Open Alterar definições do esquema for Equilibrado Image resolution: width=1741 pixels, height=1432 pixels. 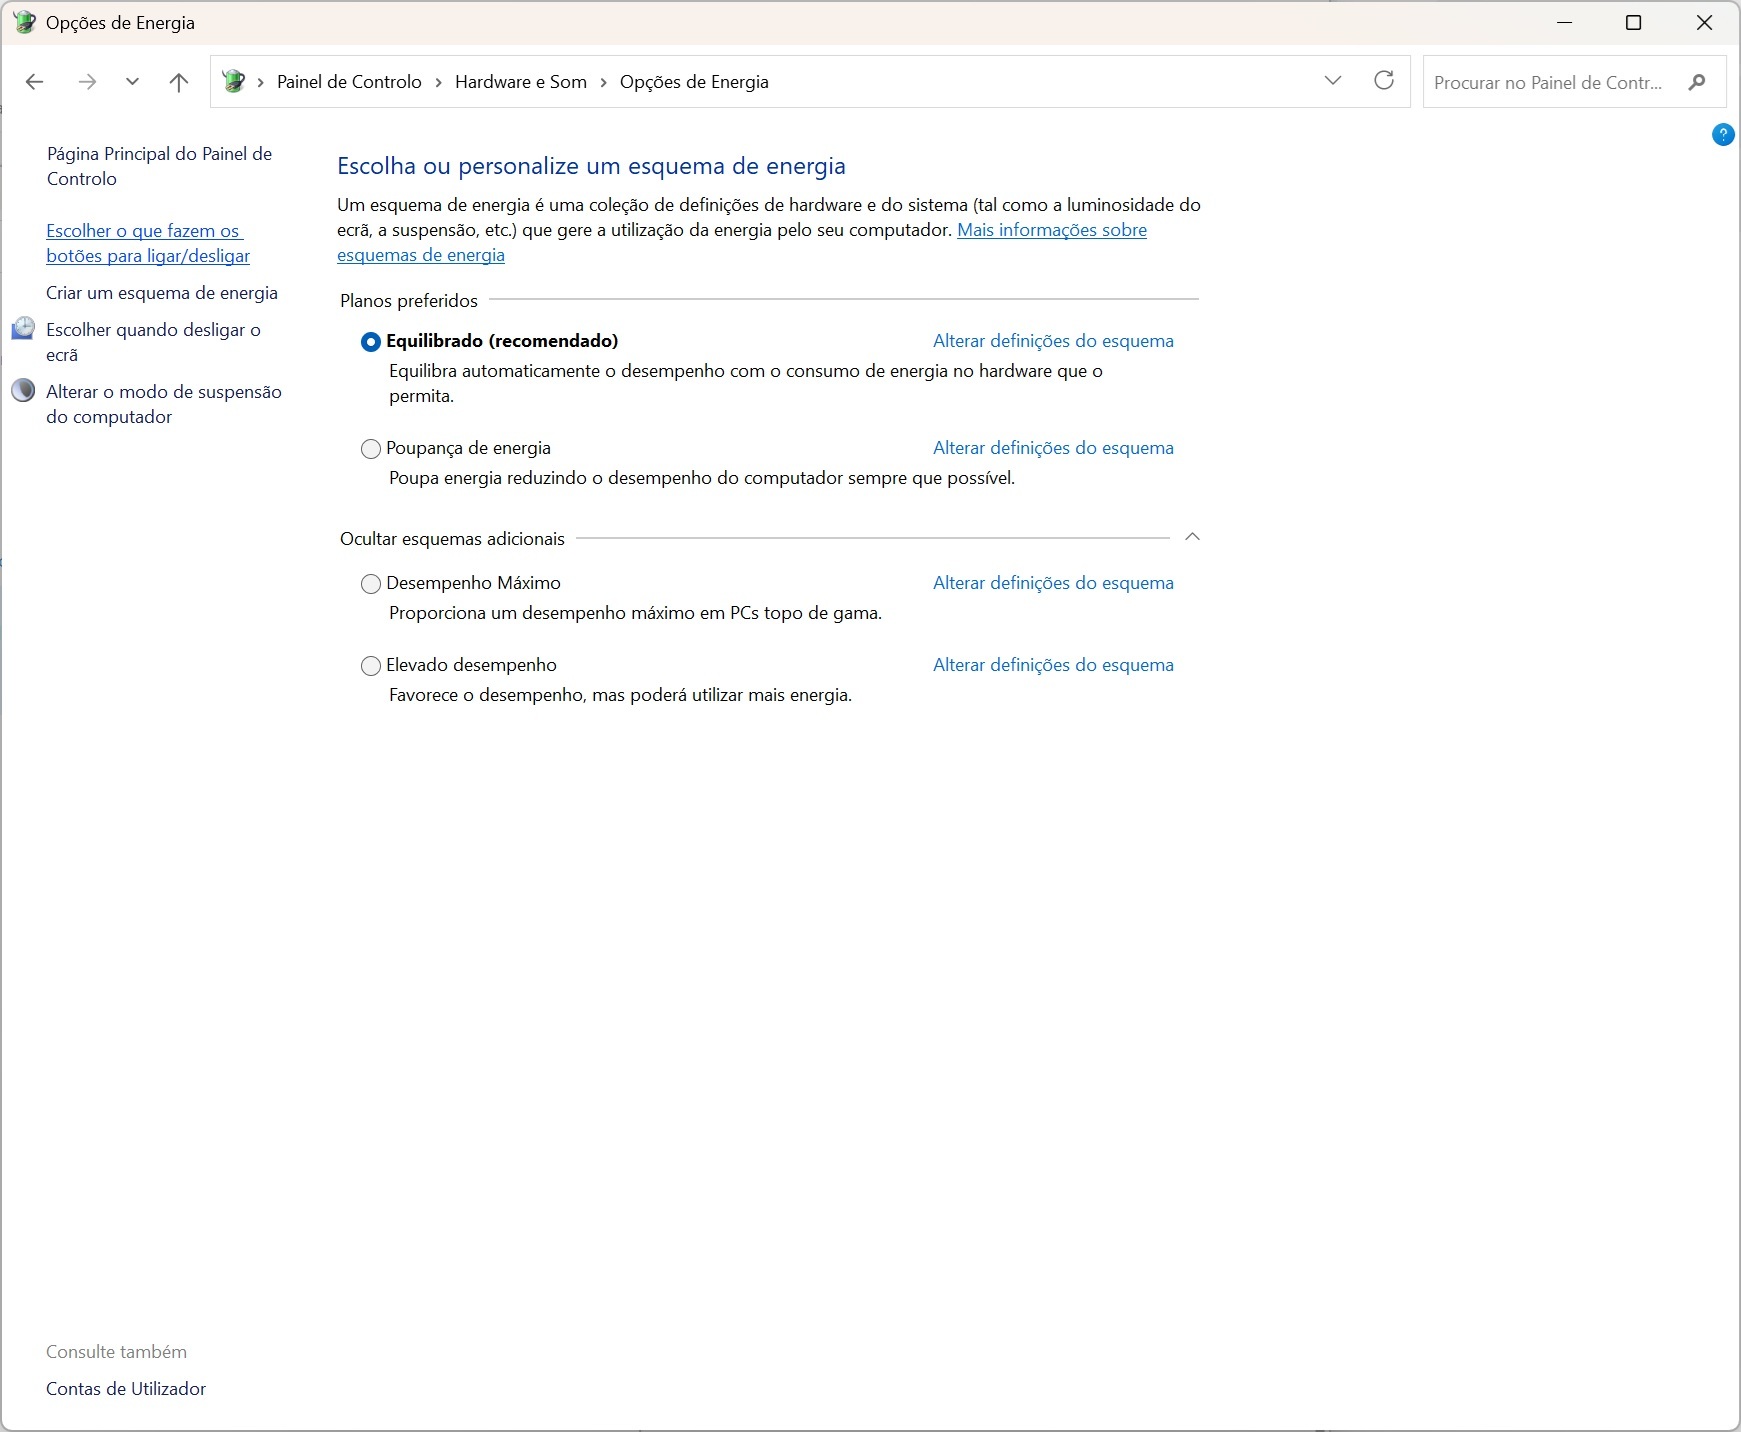pyautogui.click(x=1053, y=341)
